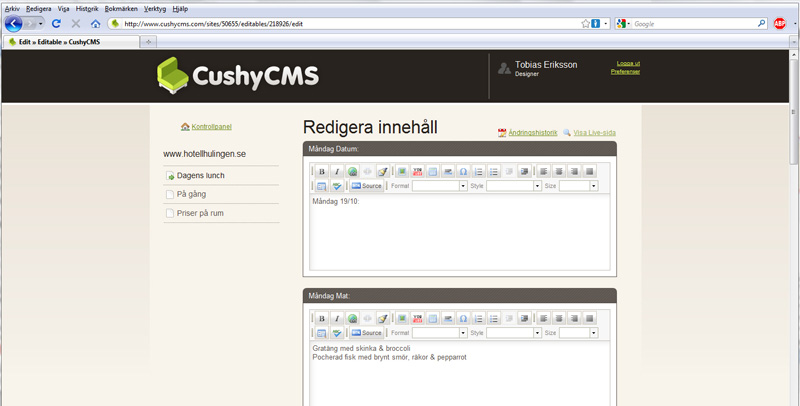Insert horizontal line in Måndag Datum editor

click(x=448, y=171)
